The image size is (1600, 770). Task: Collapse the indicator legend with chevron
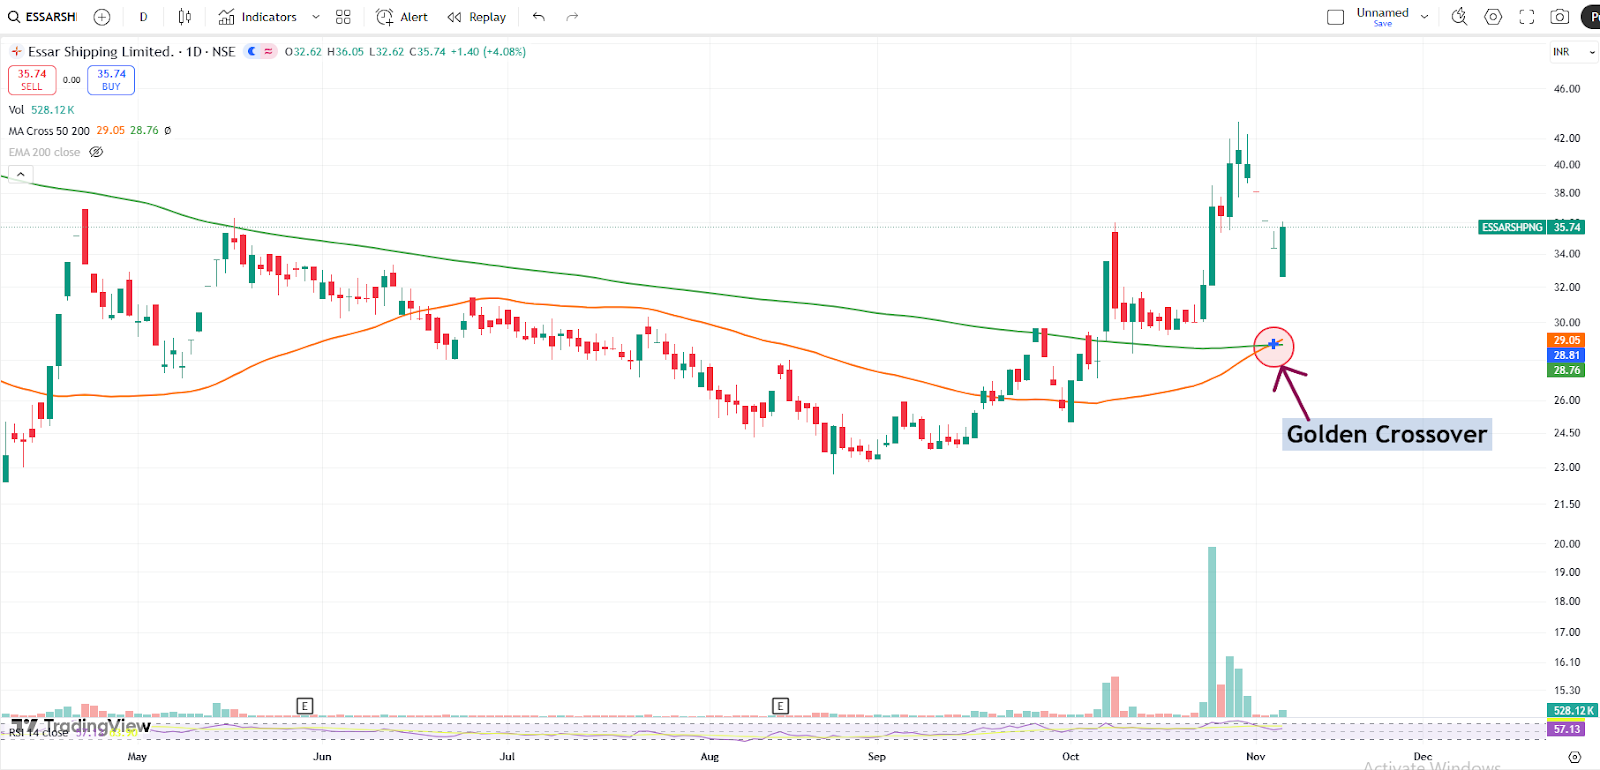tap(20, 174)
